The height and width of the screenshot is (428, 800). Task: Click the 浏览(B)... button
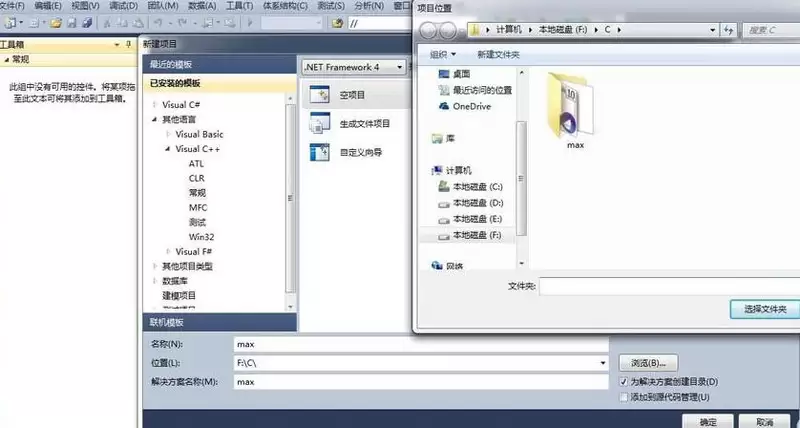(x=649, y=362)
